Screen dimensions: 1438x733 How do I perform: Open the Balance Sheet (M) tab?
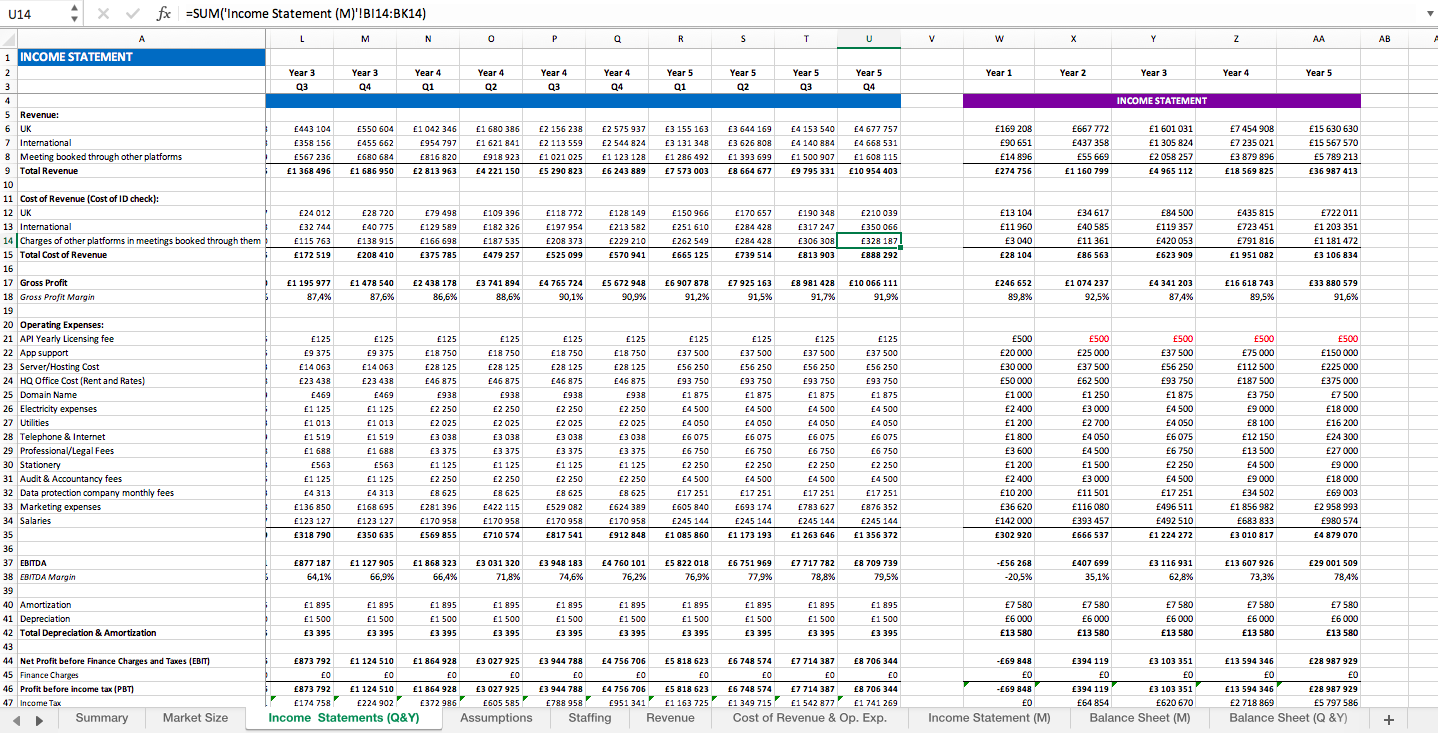point(1140,718)
